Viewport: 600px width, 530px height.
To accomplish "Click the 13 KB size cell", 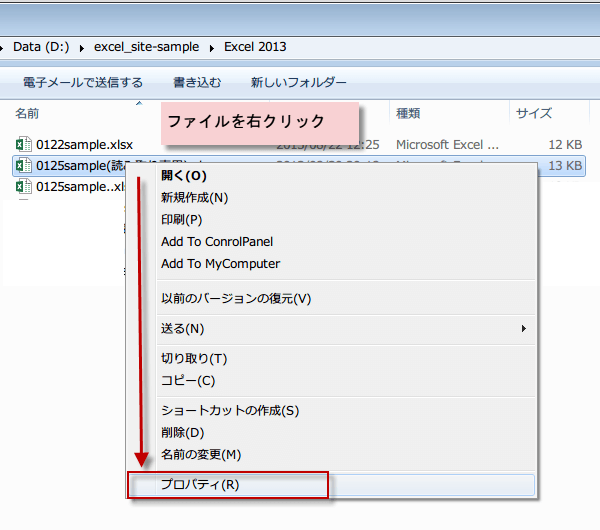I will pyautogui.click(x=565, y=166).
